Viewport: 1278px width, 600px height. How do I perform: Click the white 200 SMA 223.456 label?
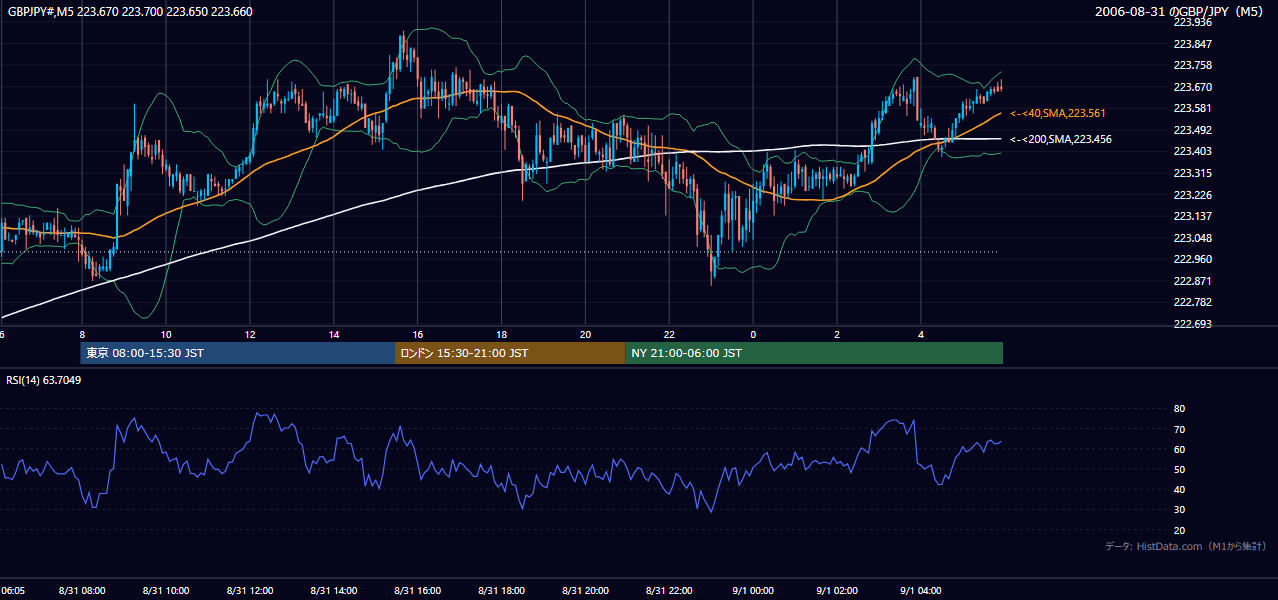[1061, 139]
